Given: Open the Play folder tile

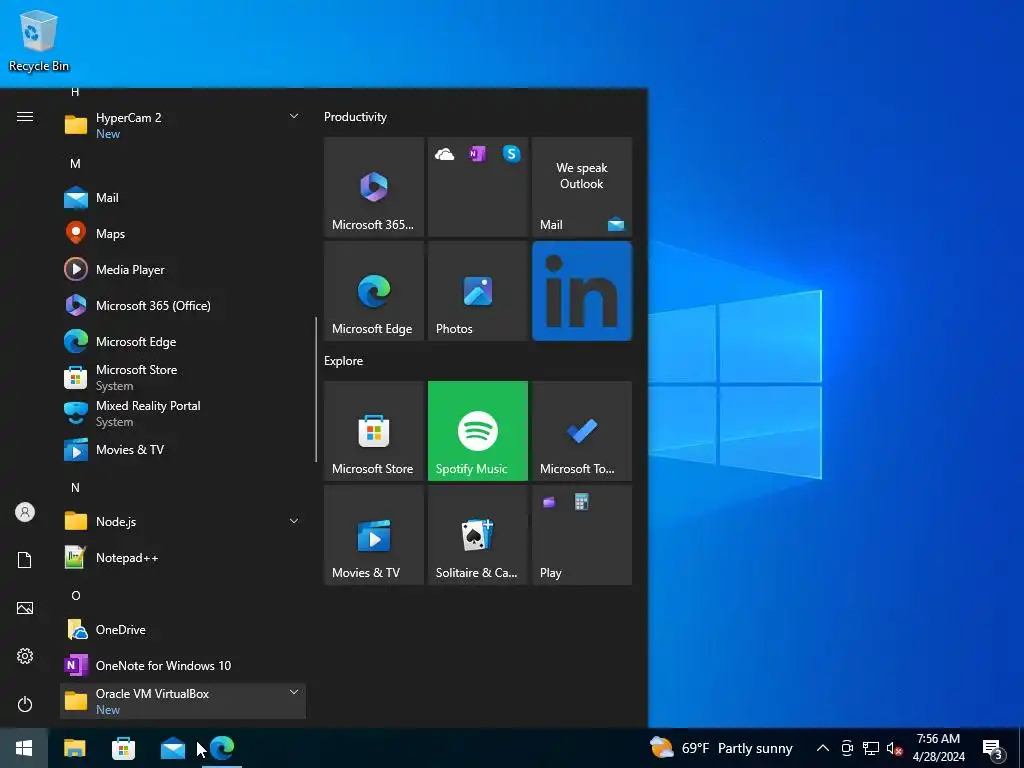Looking at the screenshot, I should (582, 535).
